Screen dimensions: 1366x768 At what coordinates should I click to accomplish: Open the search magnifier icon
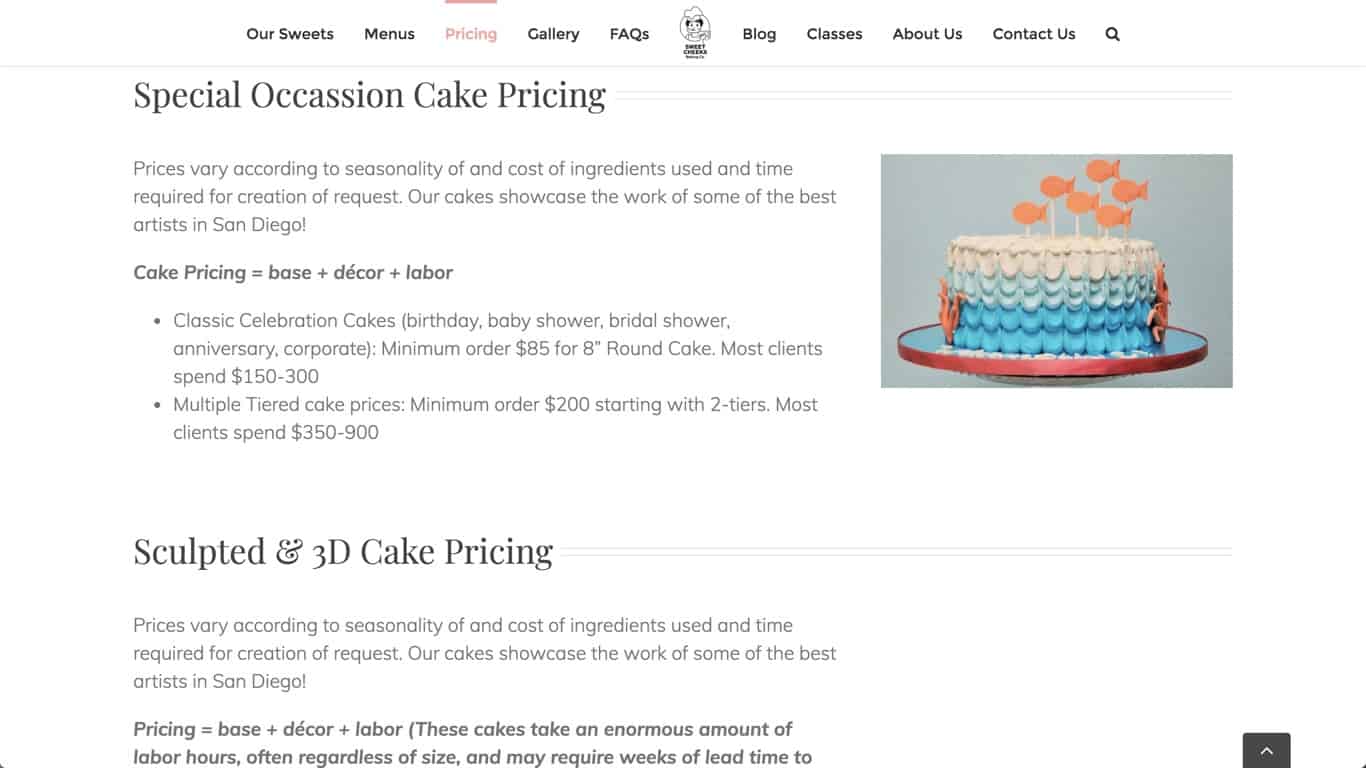tap(1112, 34)
